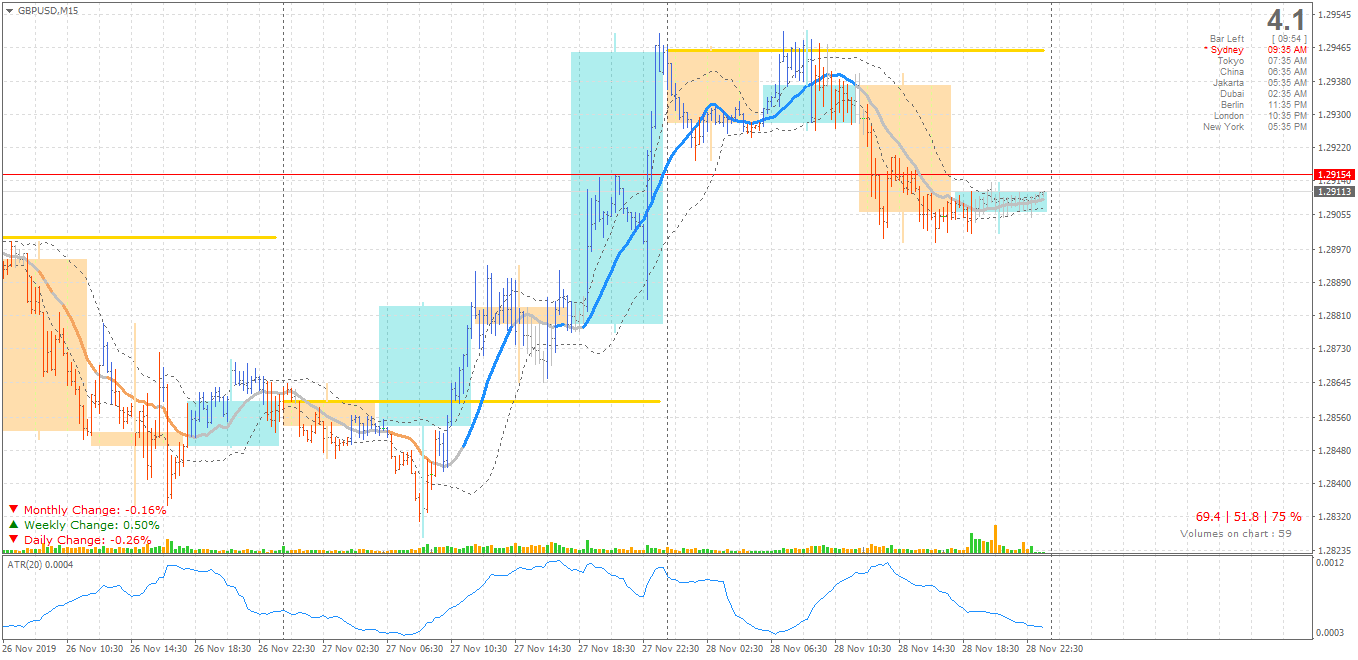This screenshot has width=1358, height=660.
Task: Click the Volumes on chart : 59 label
Action: coord(1236,533)
